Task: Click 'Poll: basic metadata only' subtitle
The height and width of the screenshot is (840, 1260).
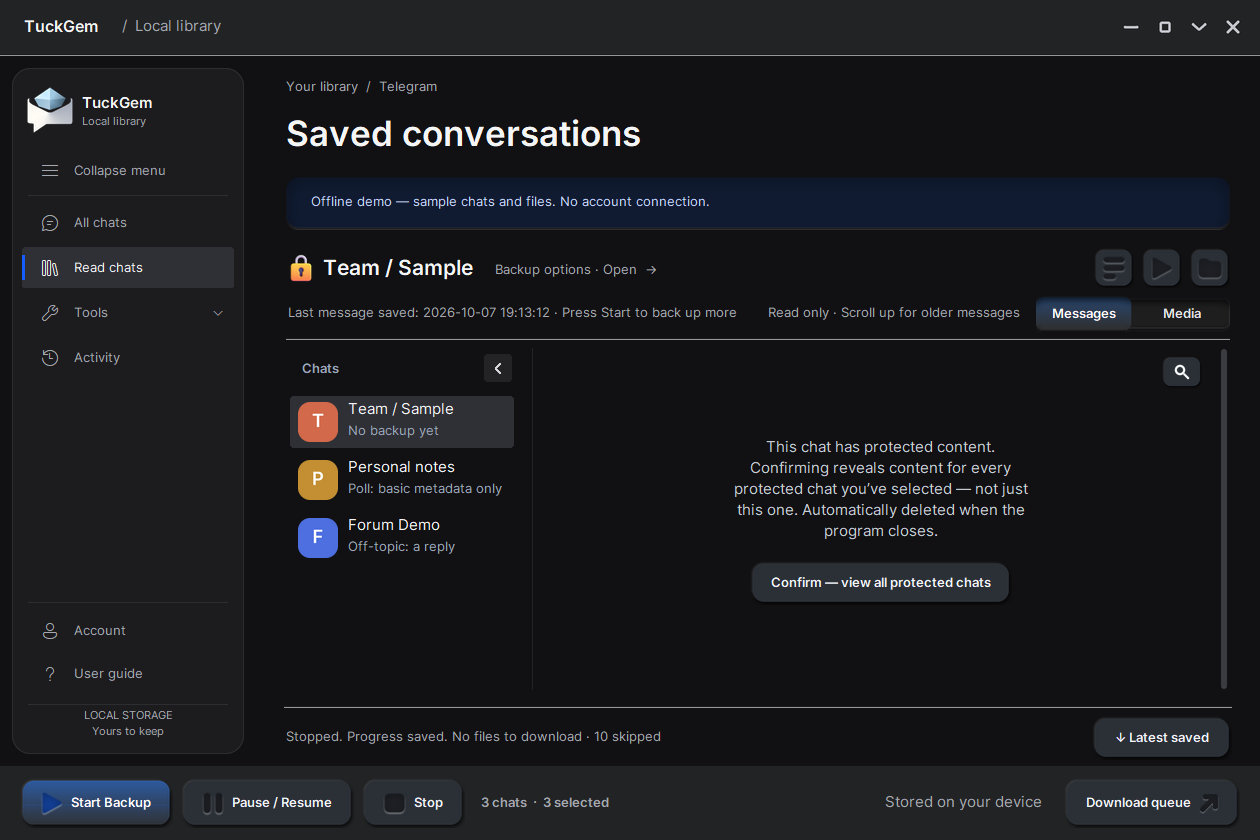Action: (x=425, y=489)
